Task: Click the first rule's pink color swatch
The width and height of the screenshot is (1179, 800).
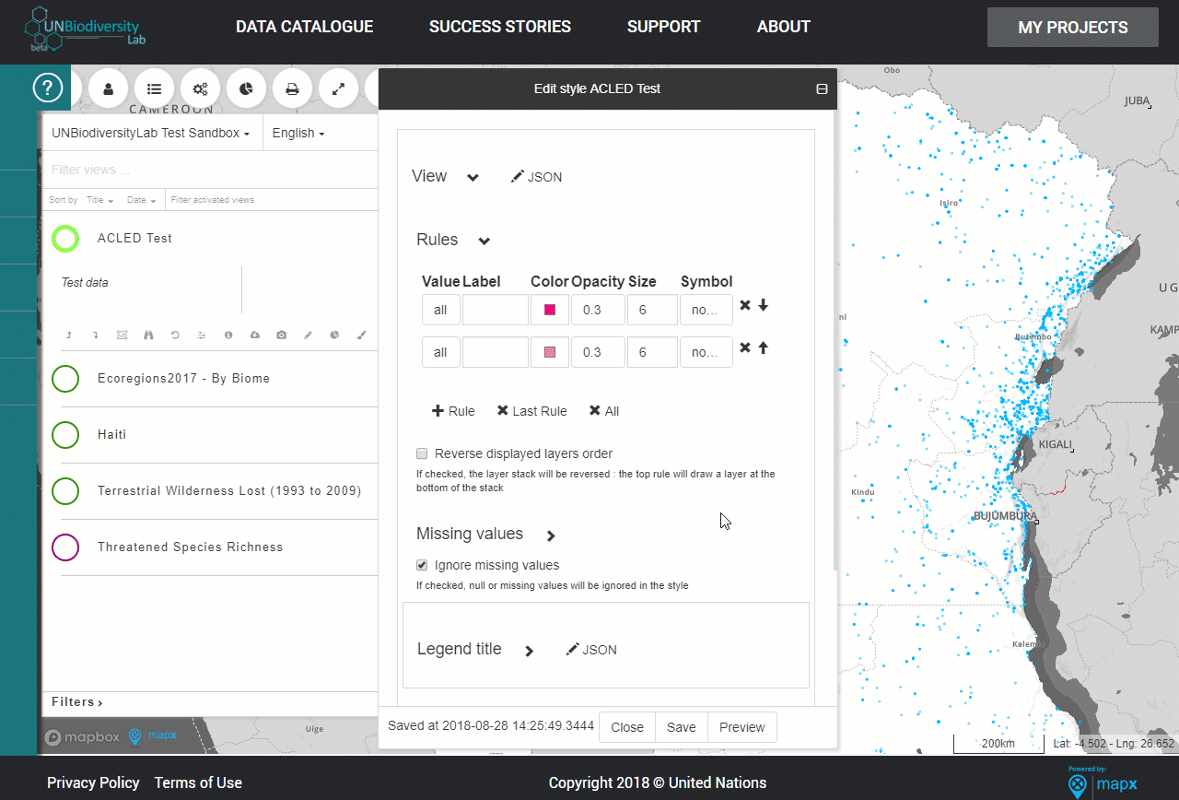Action: 550,310
